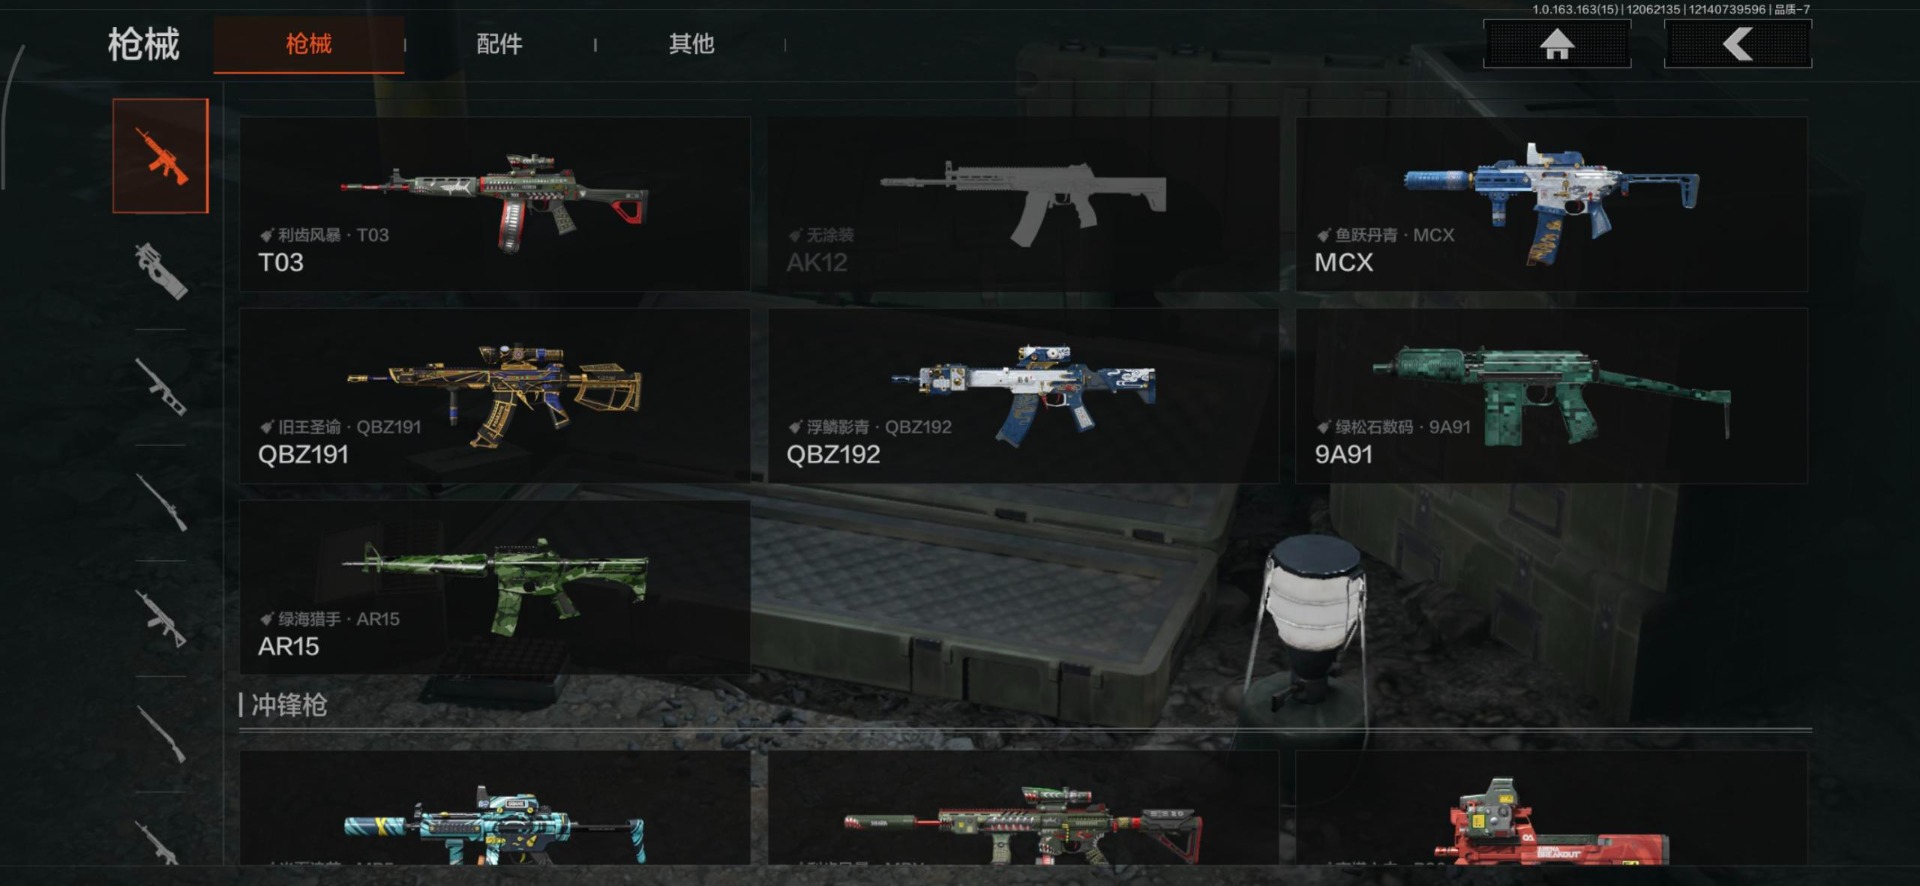Screen dimensions: 1920x886
Task: Open the T03 weapon card
Action: tap(495, 204)
